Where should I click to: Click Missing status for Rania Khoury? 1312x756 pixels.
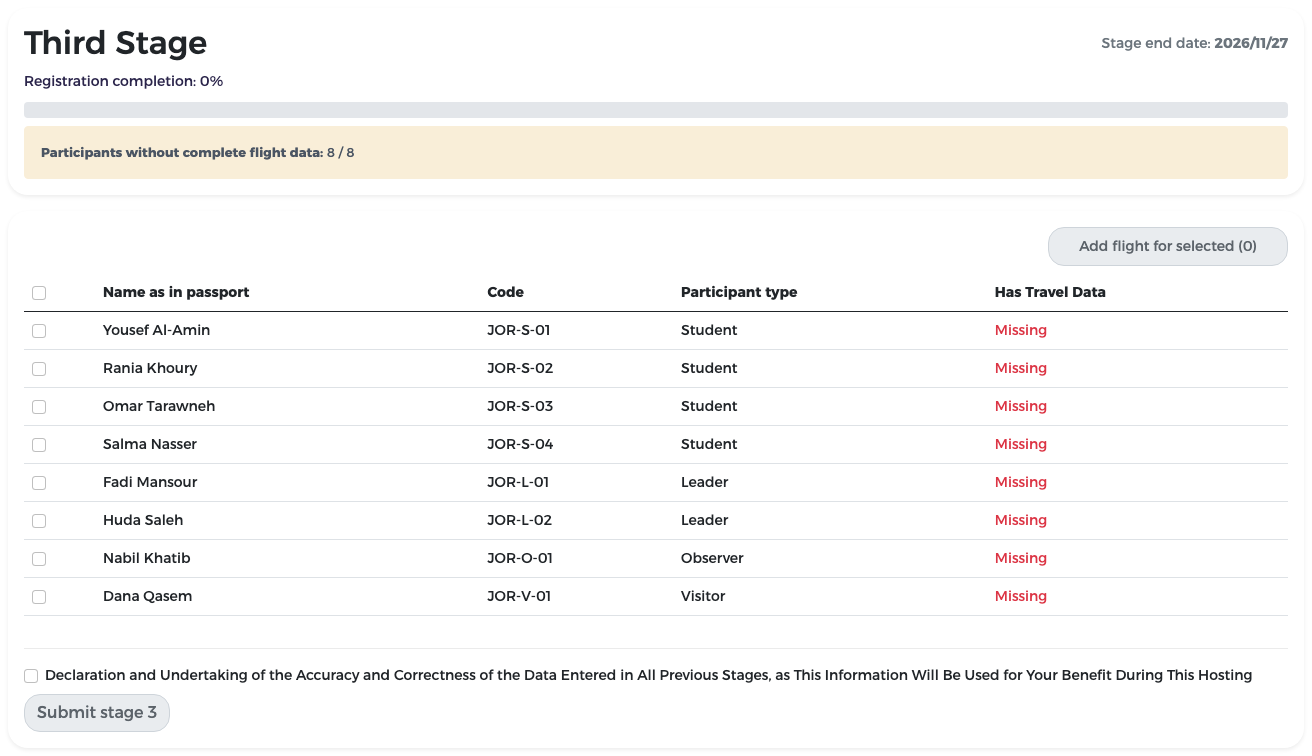(1021, 368)
